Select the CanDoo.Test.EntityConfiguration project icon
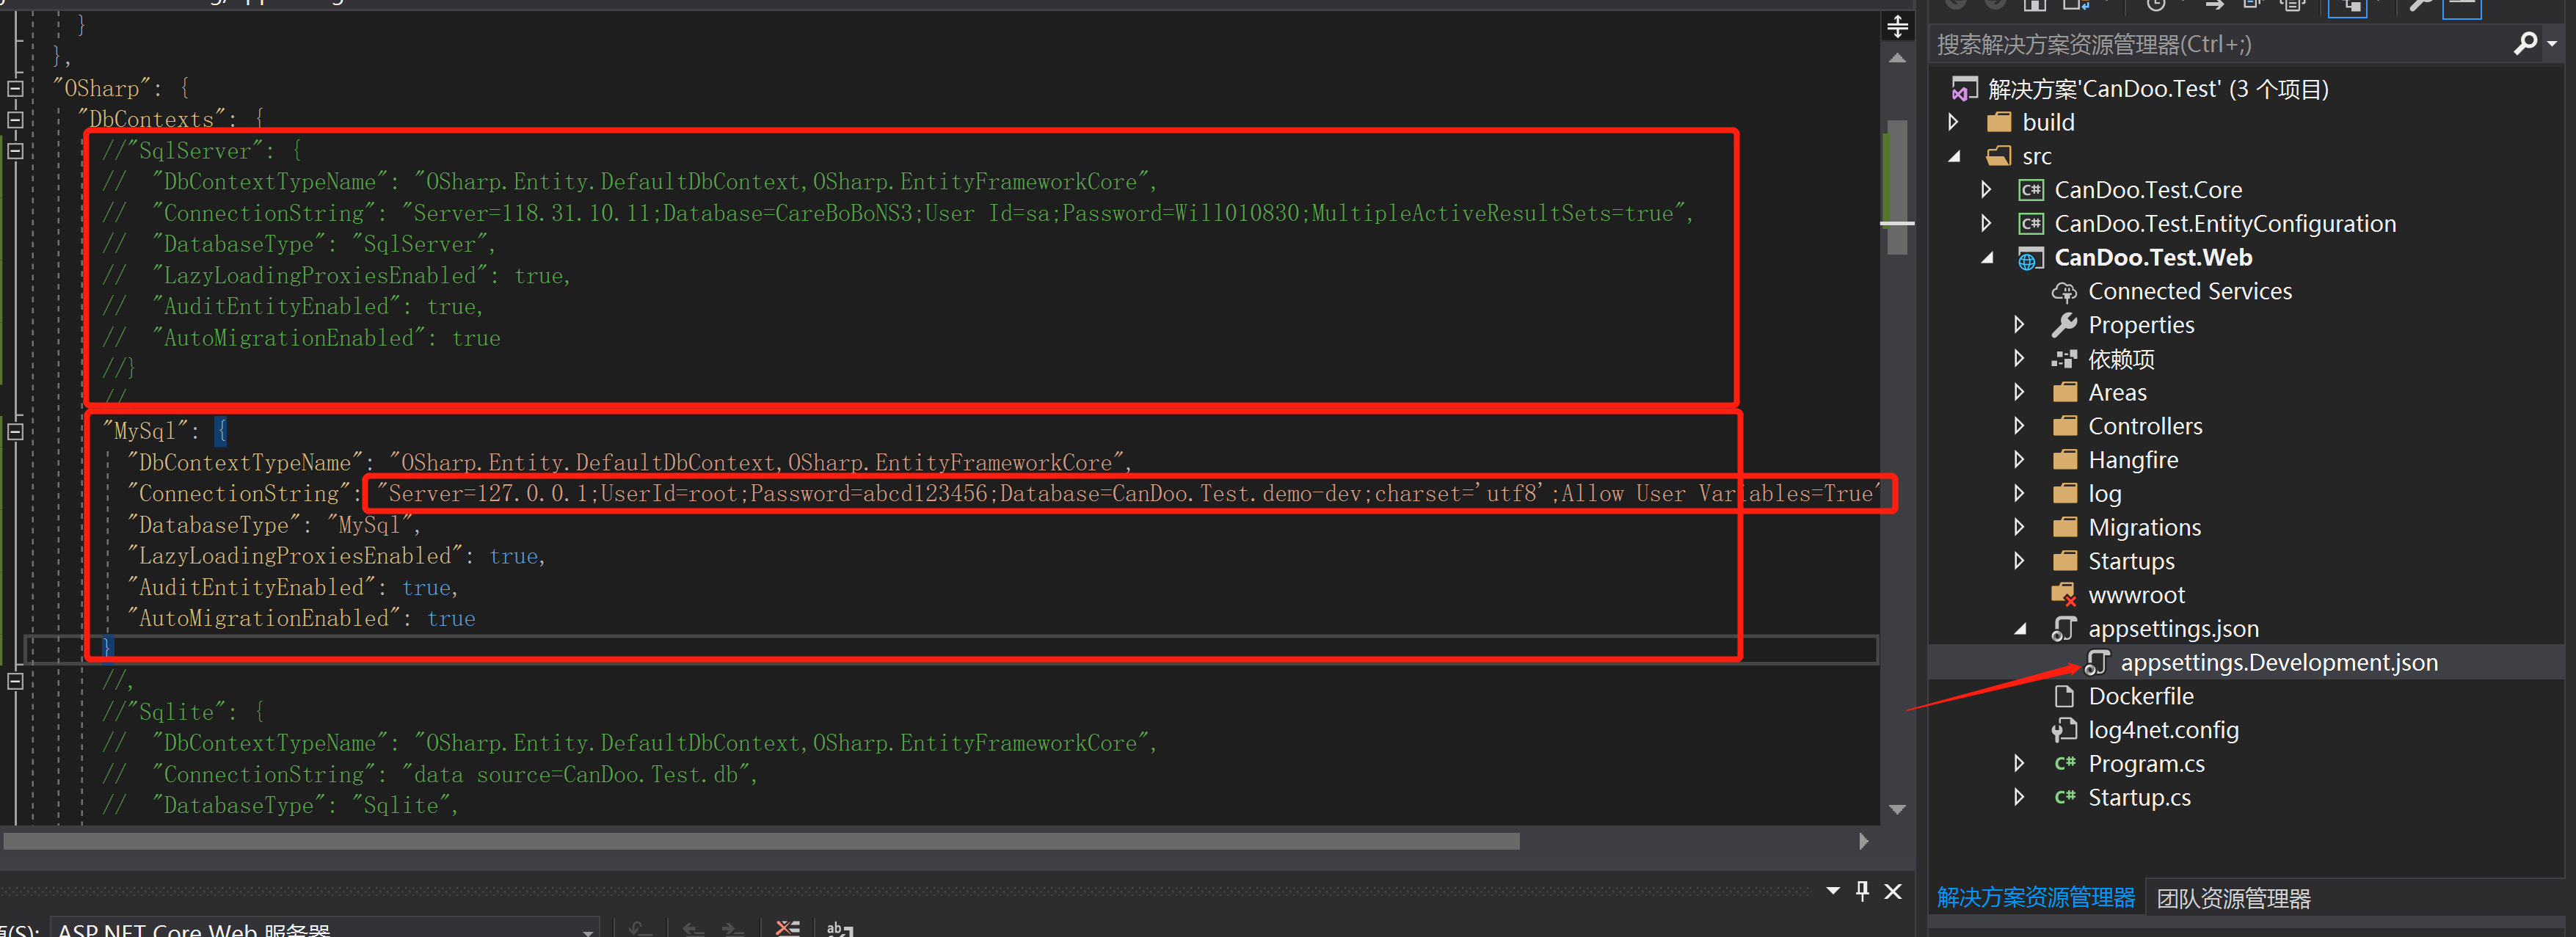Viewport: 2576px width, 937px height. click(x=2031, y=224)
